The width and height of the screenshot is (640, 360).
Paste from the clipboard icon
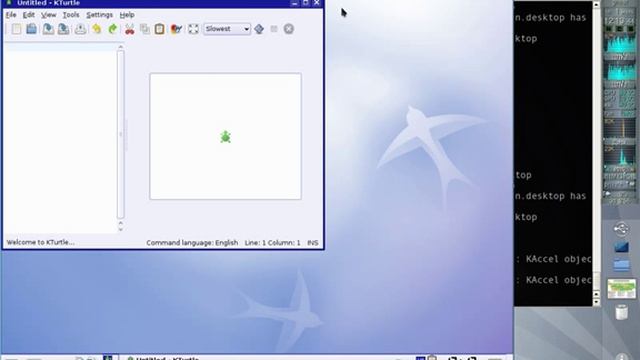(x=160, y=29)
